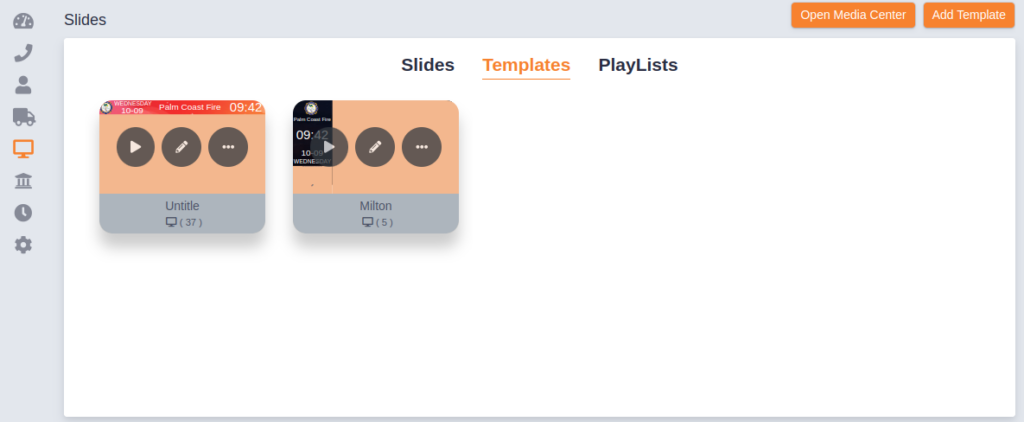Select the monitor display sidebar icon
Viewport: 1024px width, 422px height.
(x=24, y=149)
